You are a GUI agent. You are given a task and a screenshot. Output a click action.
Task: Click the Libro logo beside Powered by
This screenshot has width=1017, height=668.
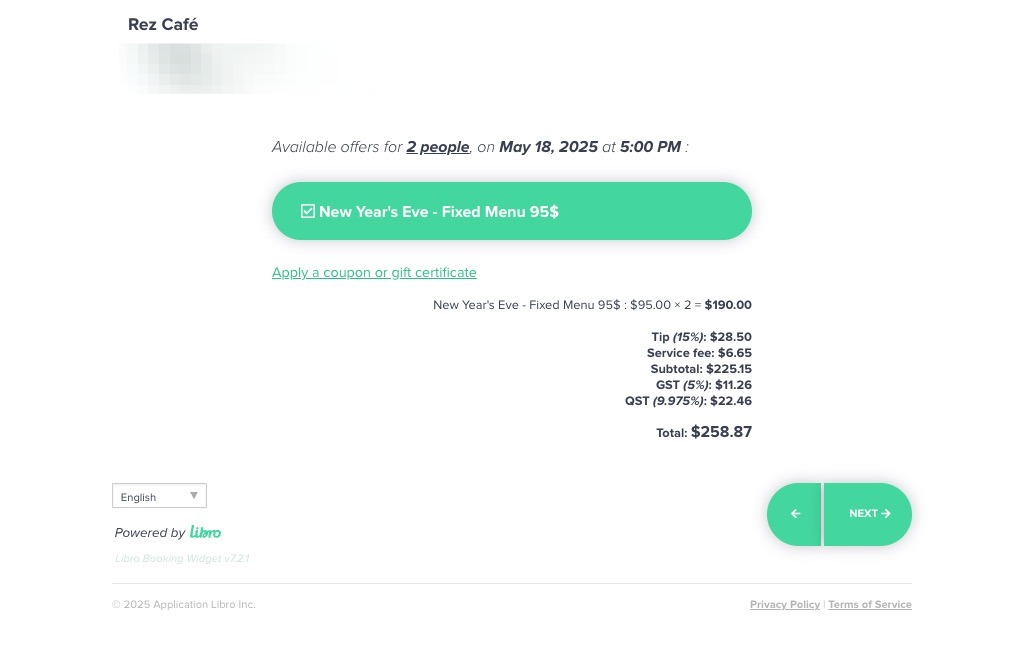point(205,532)
